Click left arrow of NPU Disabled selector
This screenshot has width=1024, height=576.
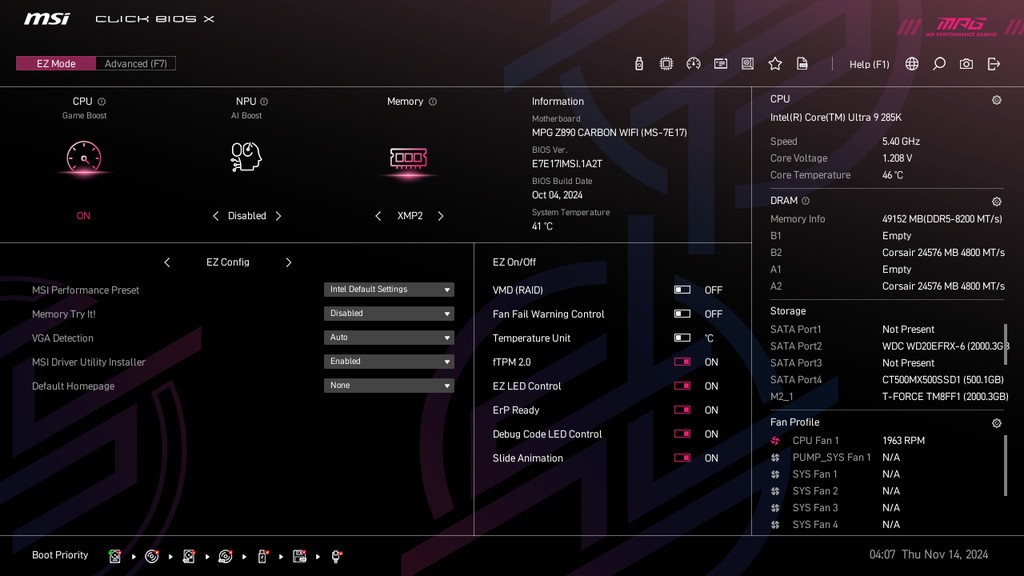[x=216, y=216]
